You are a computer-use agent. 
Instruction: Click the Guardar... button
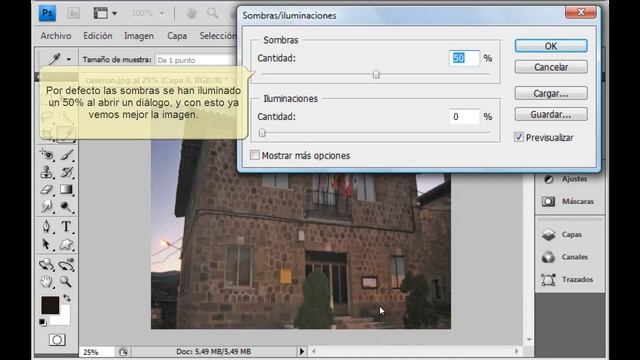pos(551,114)
